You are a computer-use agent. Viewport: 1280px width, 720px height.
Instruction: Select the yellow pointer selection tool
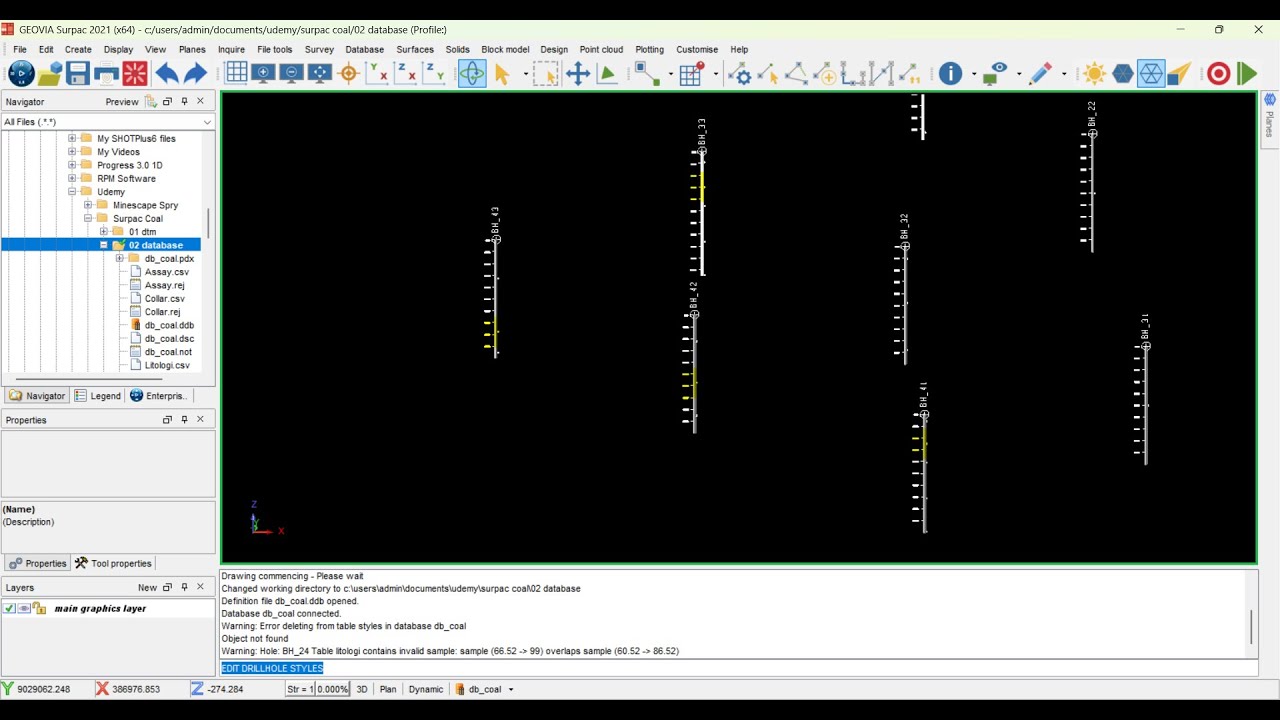pos(502,73)
